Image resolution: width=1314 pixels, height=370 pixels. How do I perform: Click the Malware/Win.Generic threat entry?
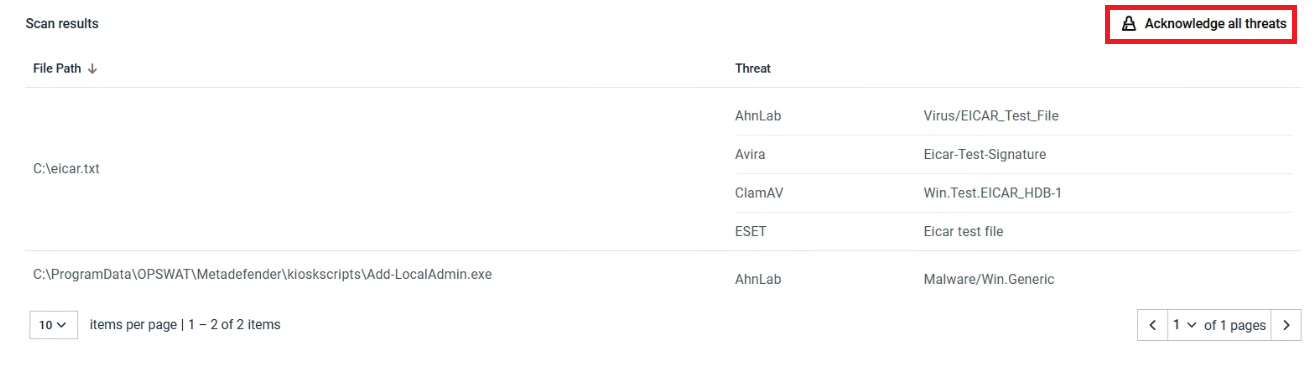[x=989, y=279]
